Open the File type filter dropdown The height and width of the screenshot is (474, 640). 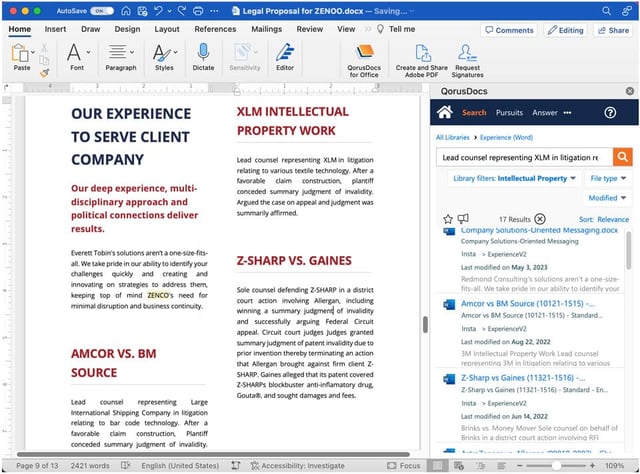608,178
